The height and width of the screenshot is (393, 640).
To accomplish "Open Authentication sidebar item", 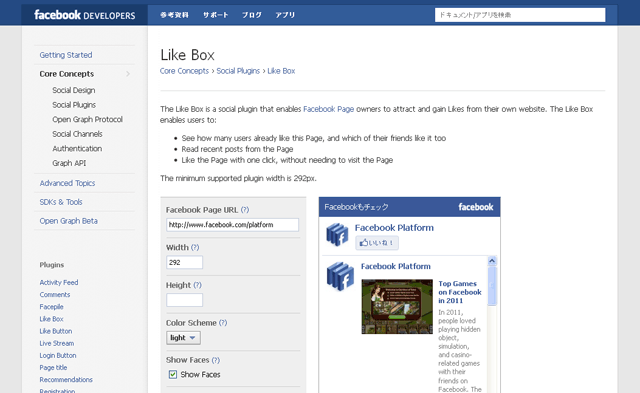I will pyautogui.click(x=77, y=149).
